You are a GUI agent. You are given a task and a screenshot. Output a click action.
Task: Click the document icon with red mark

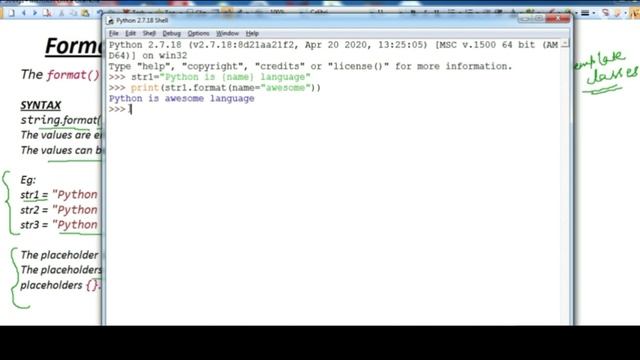point(47,13)
